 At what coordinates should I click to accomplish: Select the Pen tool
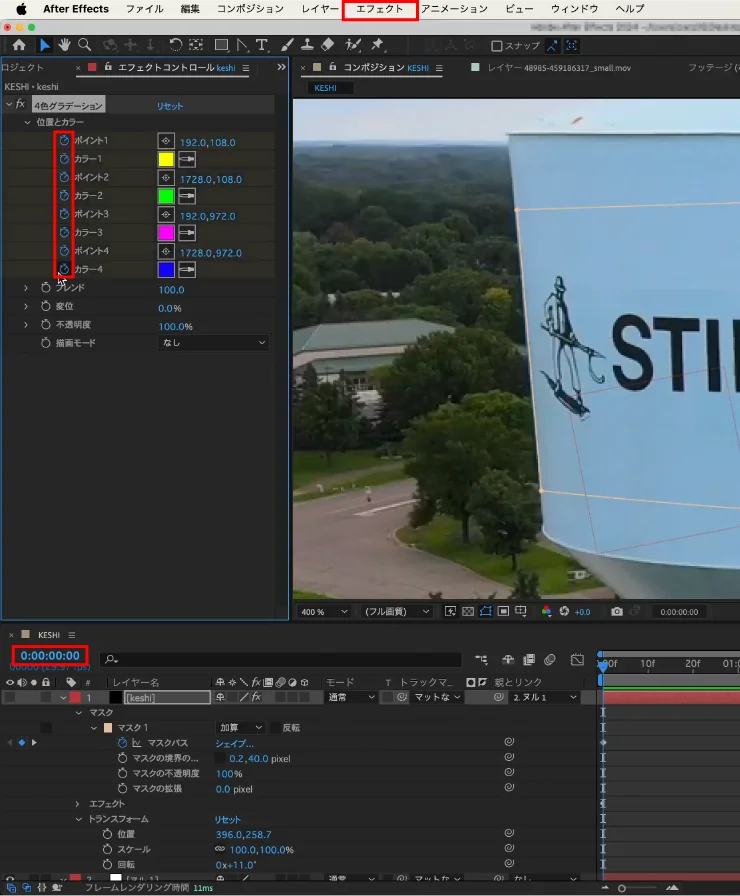tap(242, 45)
